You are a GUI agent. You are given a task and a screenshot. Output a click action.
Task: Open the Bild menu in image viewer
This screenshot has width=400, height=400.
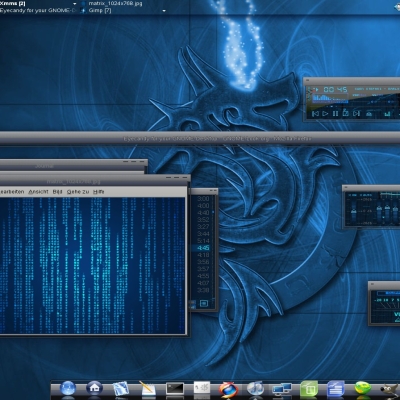tap(57, 192)
